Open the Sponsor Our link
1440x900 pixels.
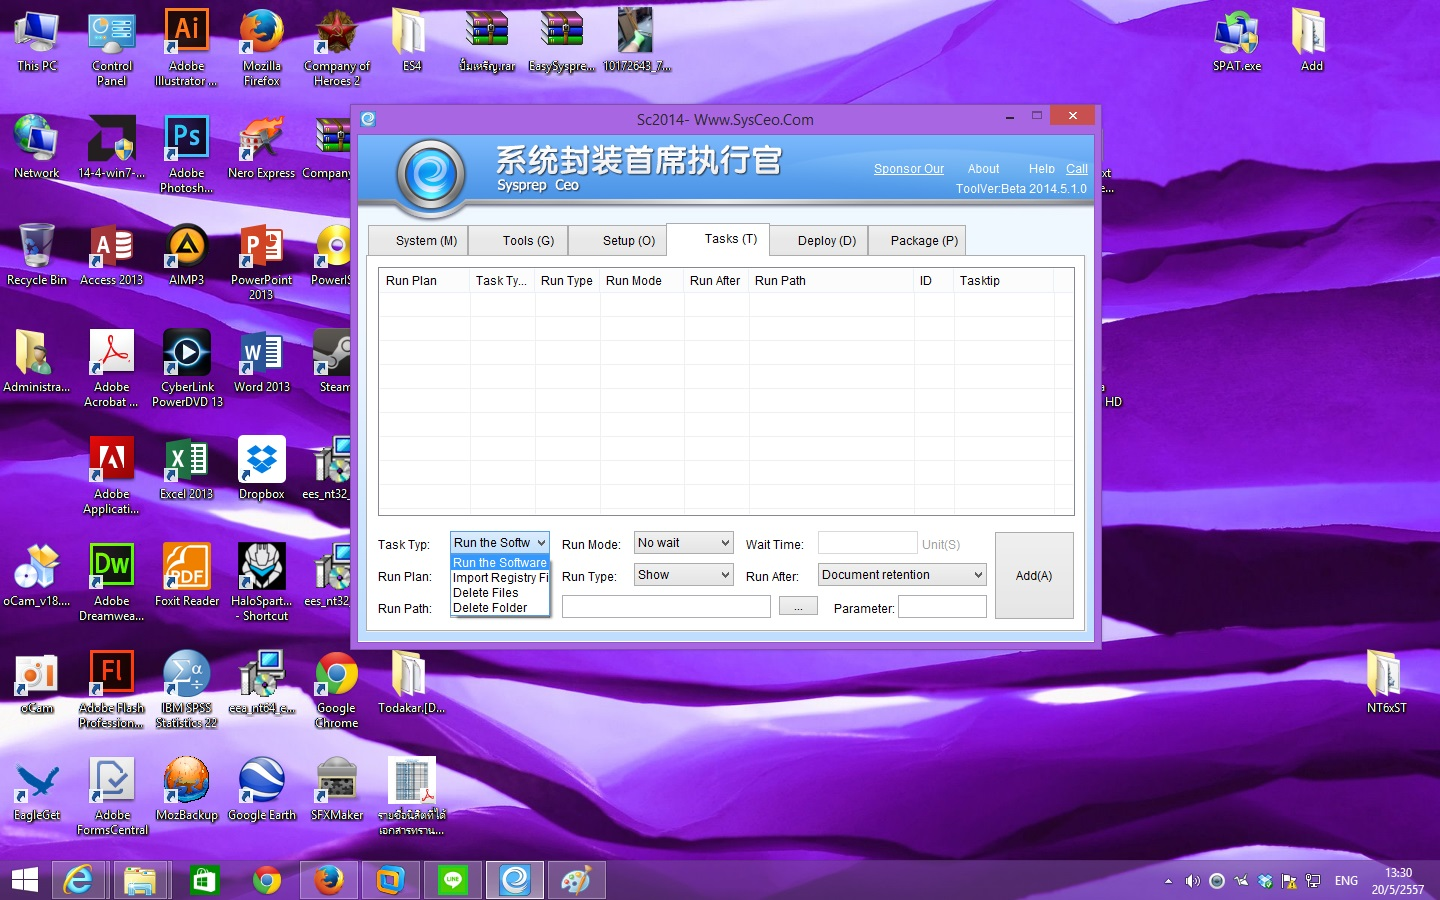click(x=908, y=169)
